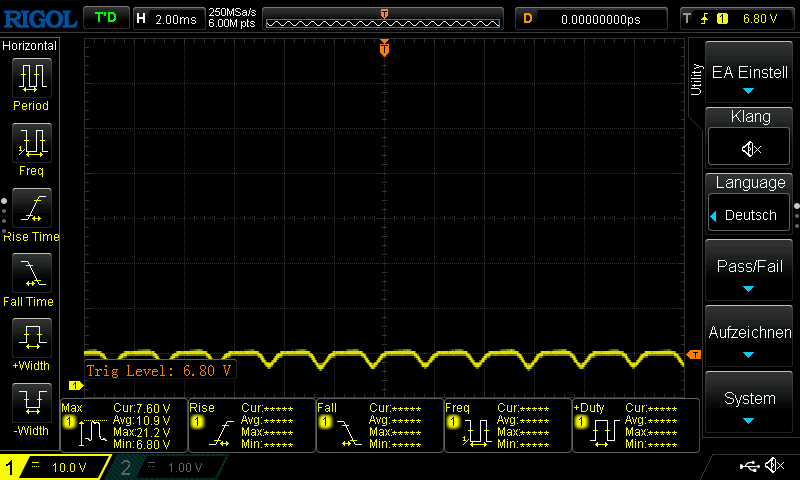Click the trigger level marker on right edge

tap(694, 355)
